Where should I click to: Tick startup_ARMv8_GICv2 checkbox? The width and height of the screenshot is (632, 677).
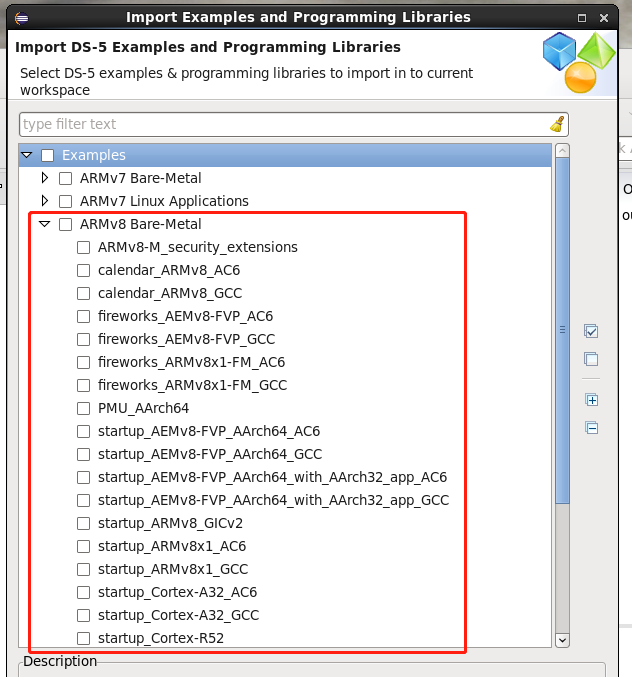83,523
